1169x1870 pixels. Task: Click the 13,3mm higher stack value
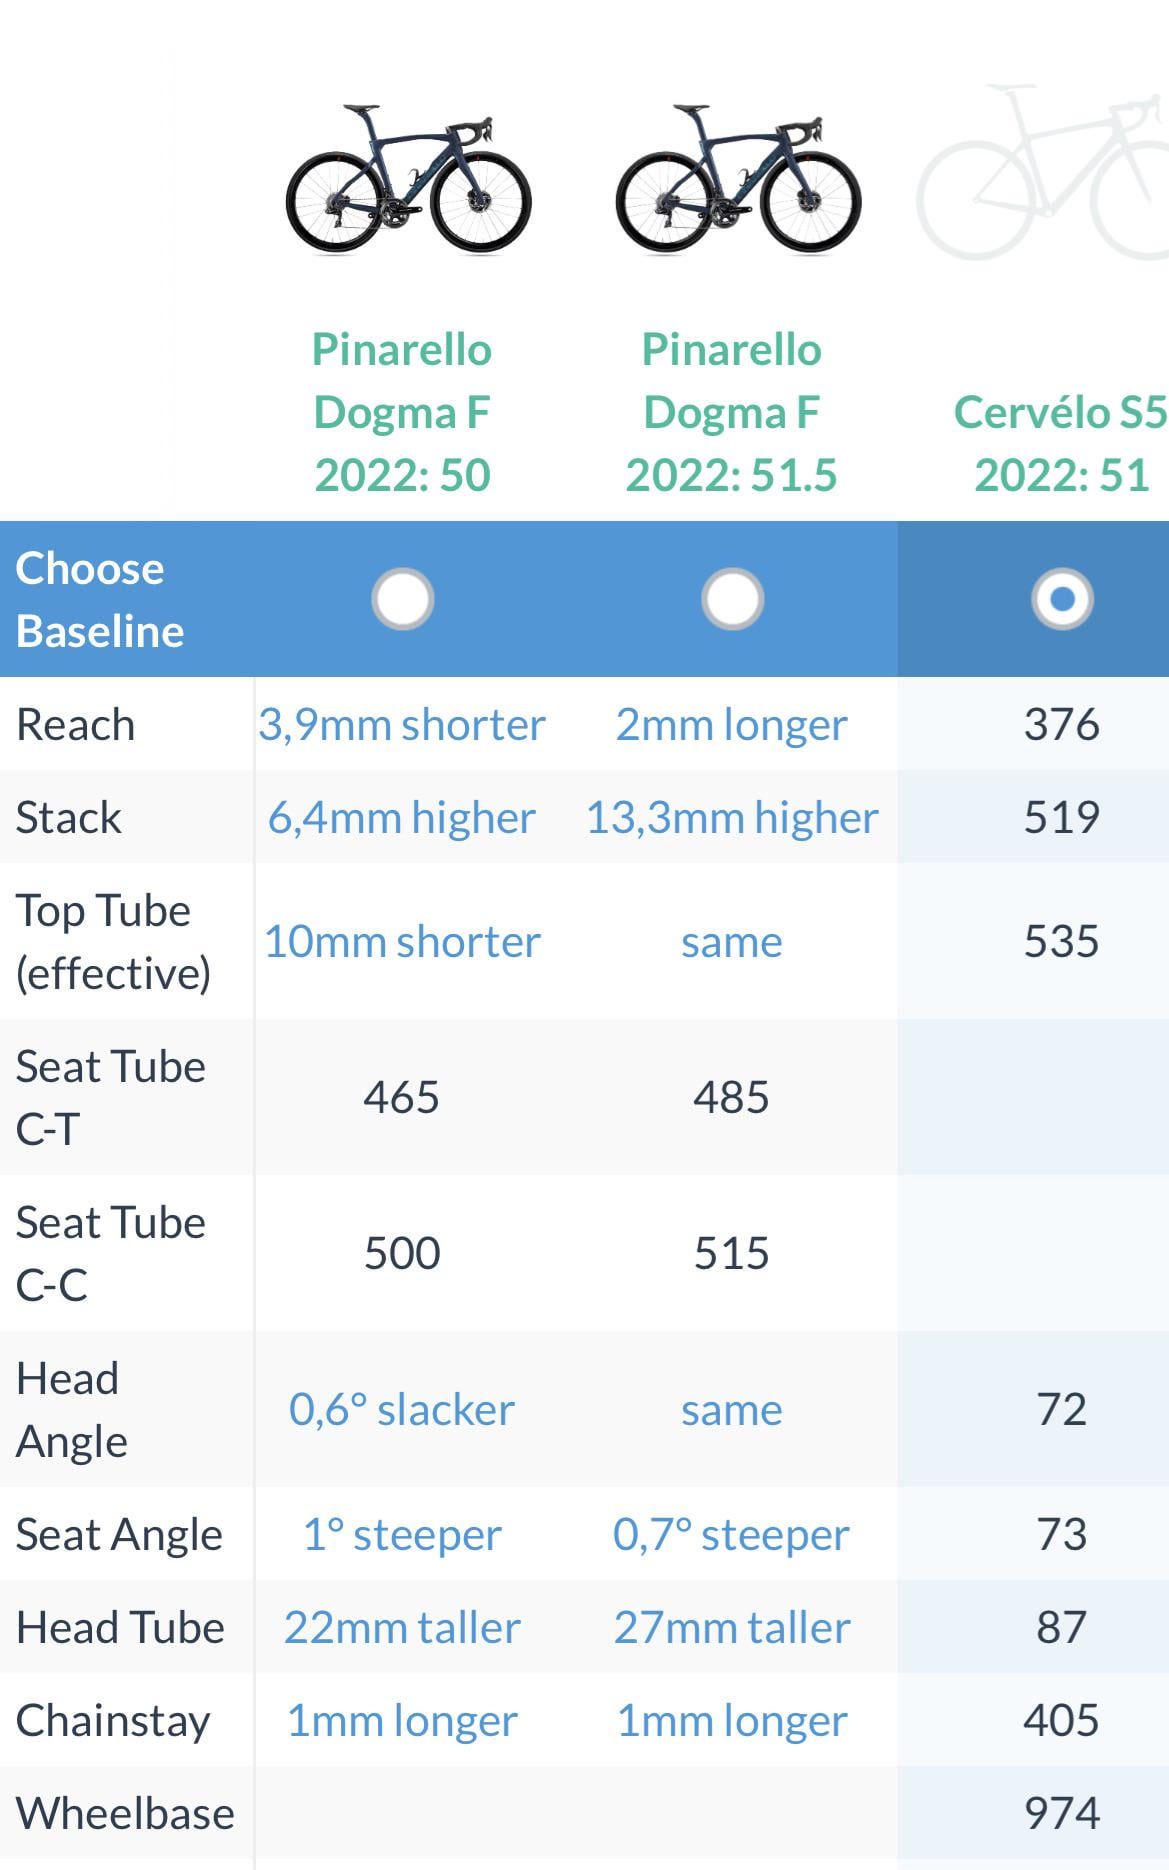point(732,817)
